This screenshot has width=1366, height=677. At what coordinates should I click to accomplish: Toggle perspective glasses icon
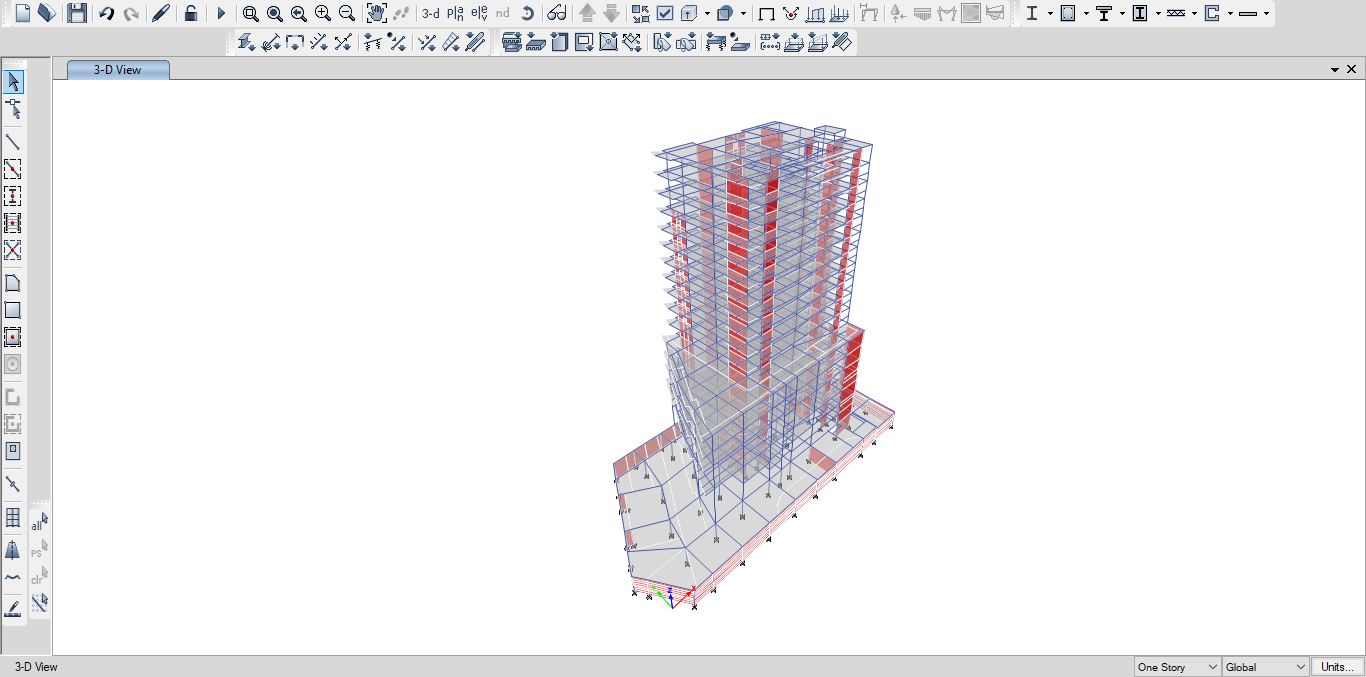[x=558, y=13]
